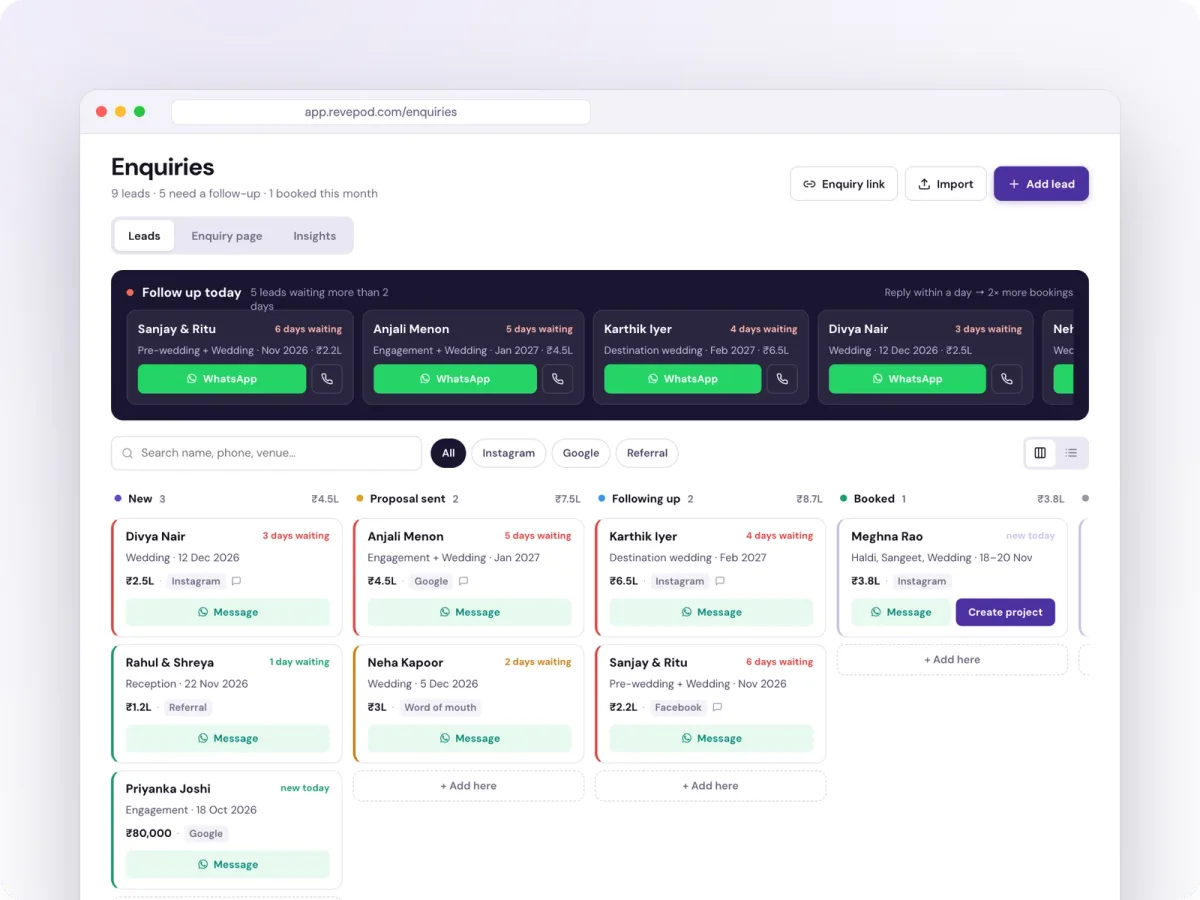
Task: Open comment icon on Karthik Iyer lead card
Action: 720,581
